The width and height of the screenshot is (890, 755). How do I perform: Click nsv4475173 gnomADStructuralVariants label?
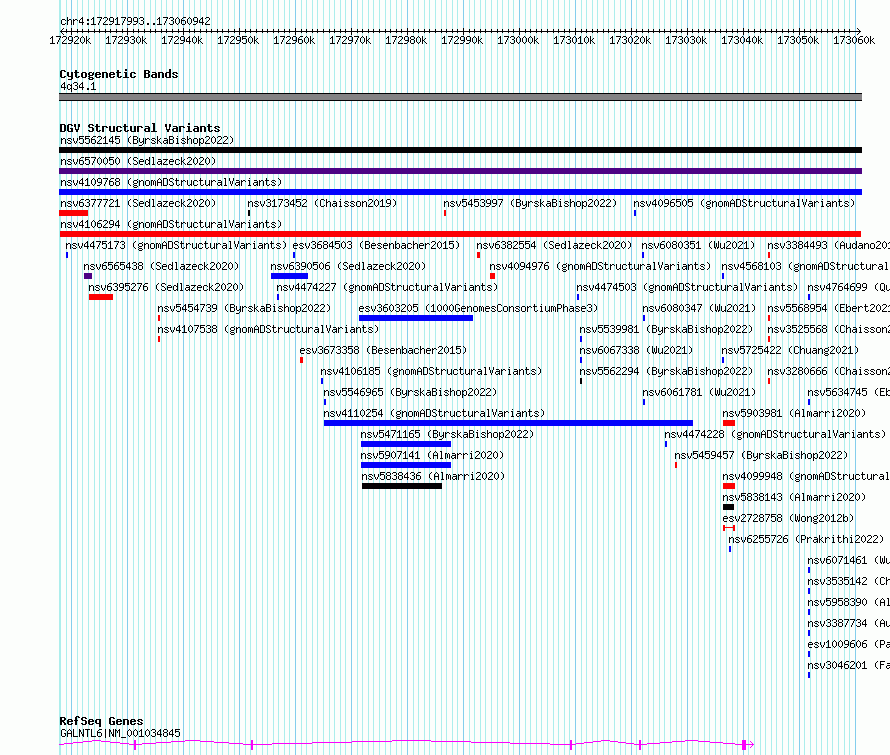click(176, 245)
